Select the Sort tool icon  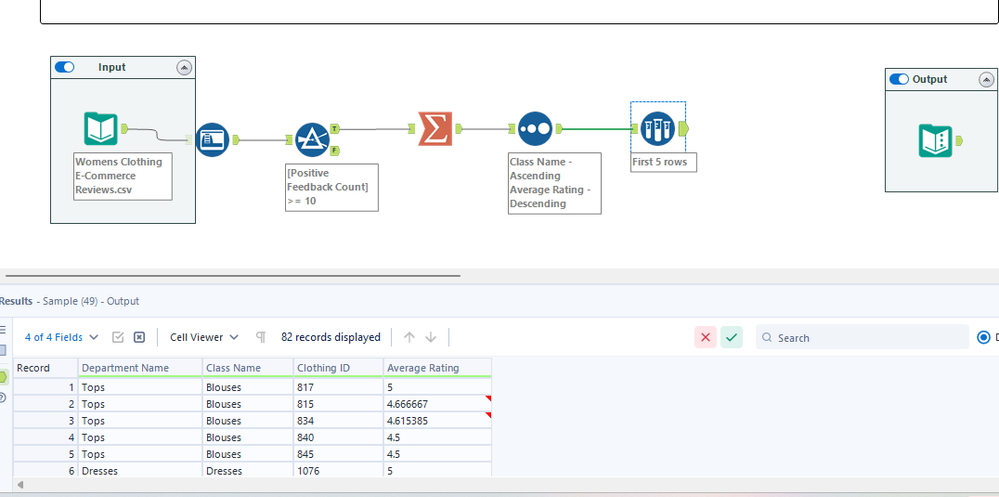[535, 129]
